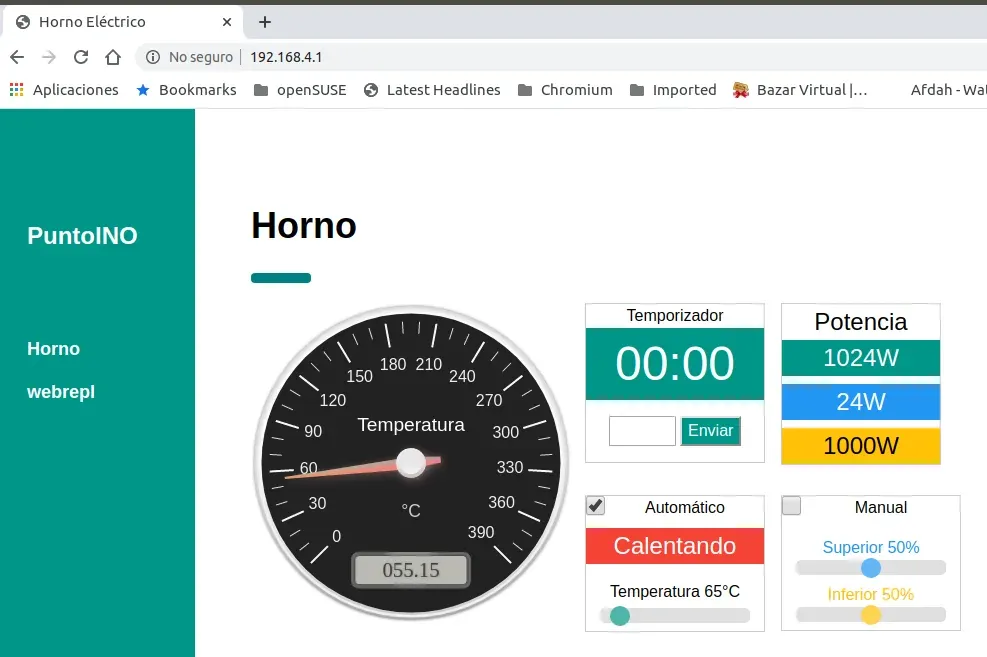Open the Afdah bookmark
Image resolution: width=987 pixels, height=657 pixels.
(x=947, y=90)
